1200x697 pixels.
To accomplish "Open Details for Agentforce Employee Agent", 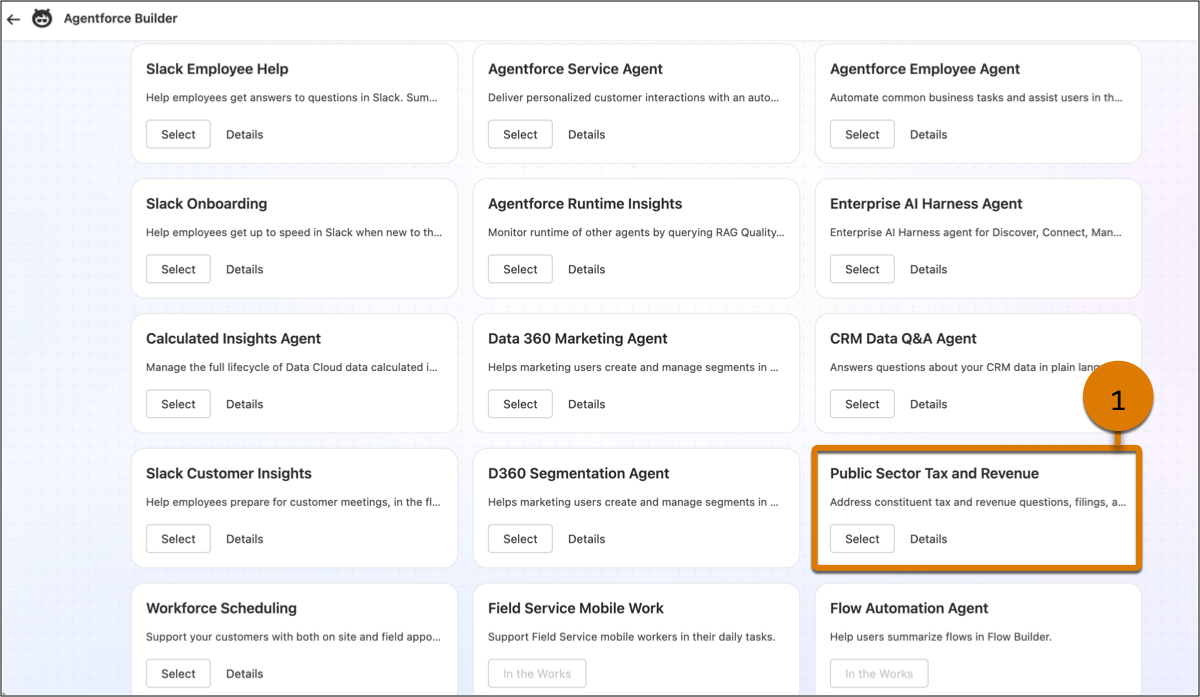I will coord(928,134).
